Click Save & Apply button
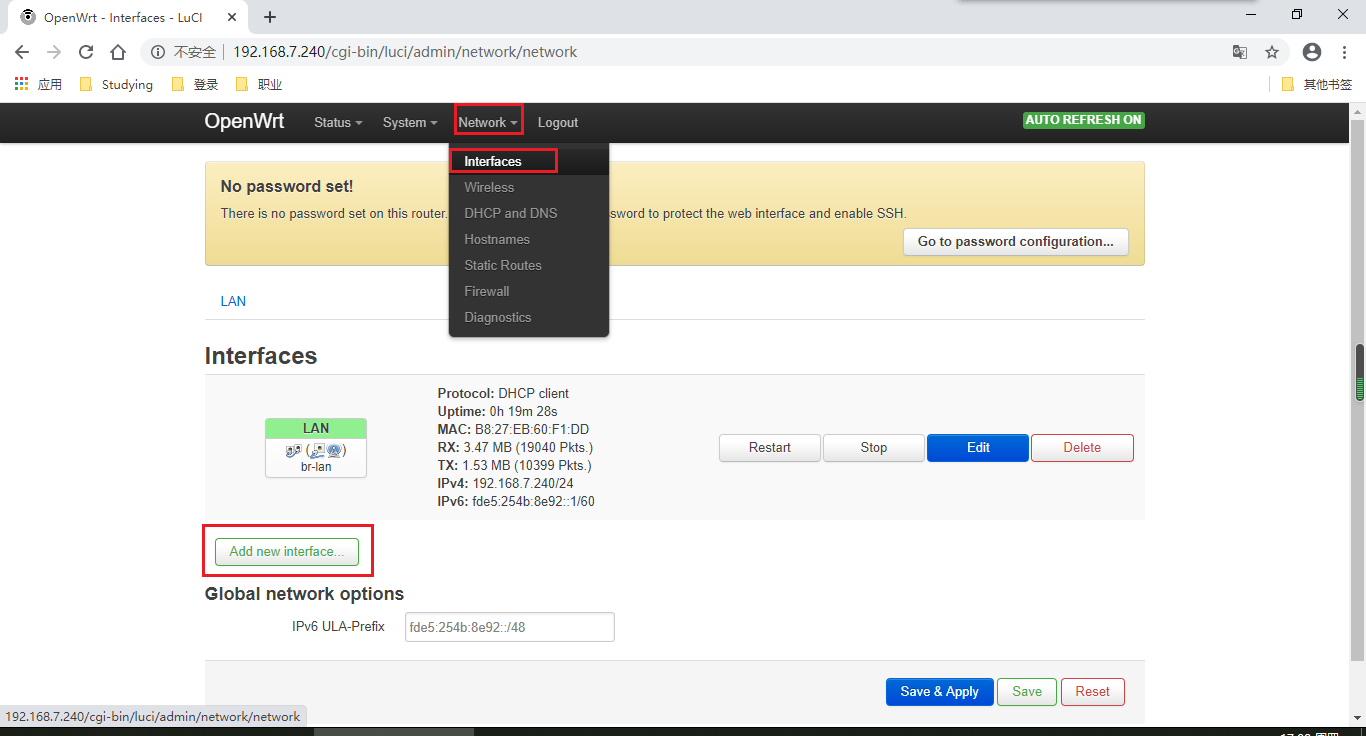Image resolution: width=1366 pixels, height=736 pixels. point(939,691)
